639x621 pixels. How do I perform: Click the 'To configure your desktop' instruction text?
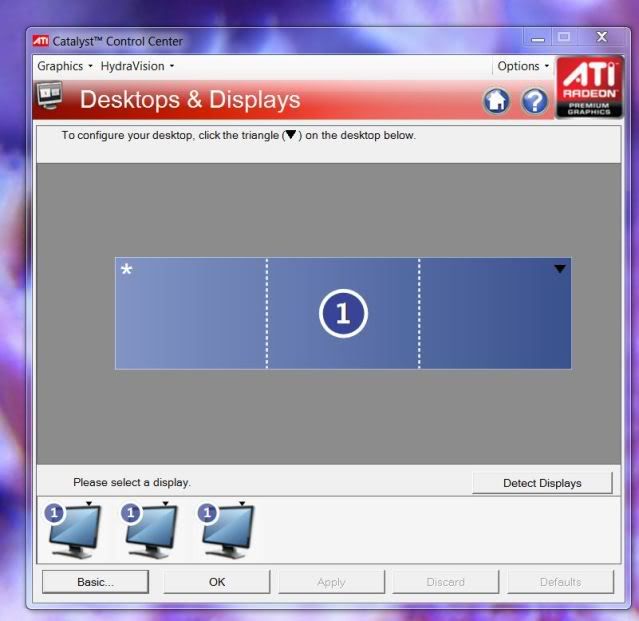239,135
